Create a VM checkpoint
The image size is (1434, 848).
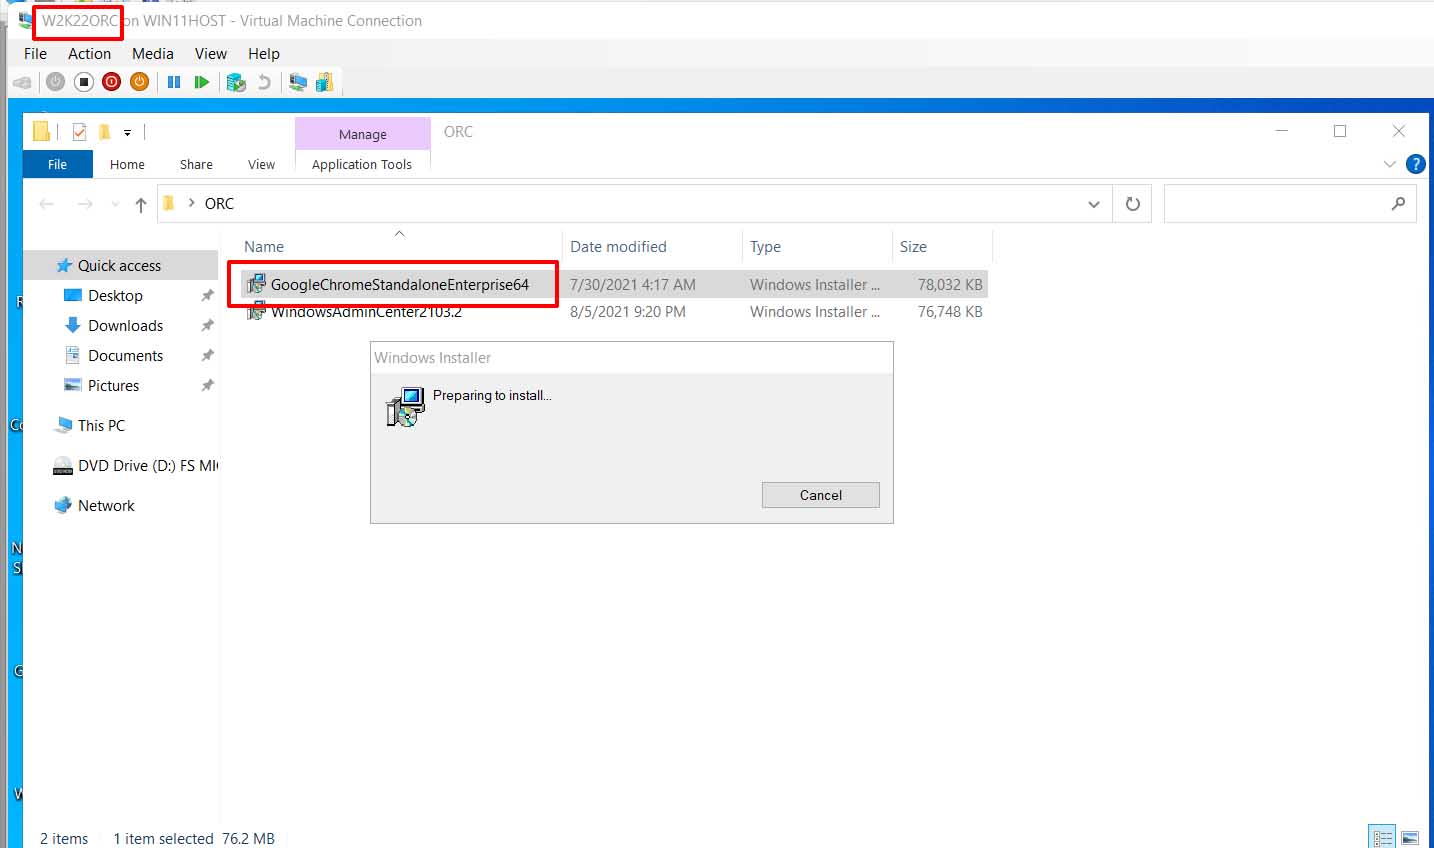236,82
